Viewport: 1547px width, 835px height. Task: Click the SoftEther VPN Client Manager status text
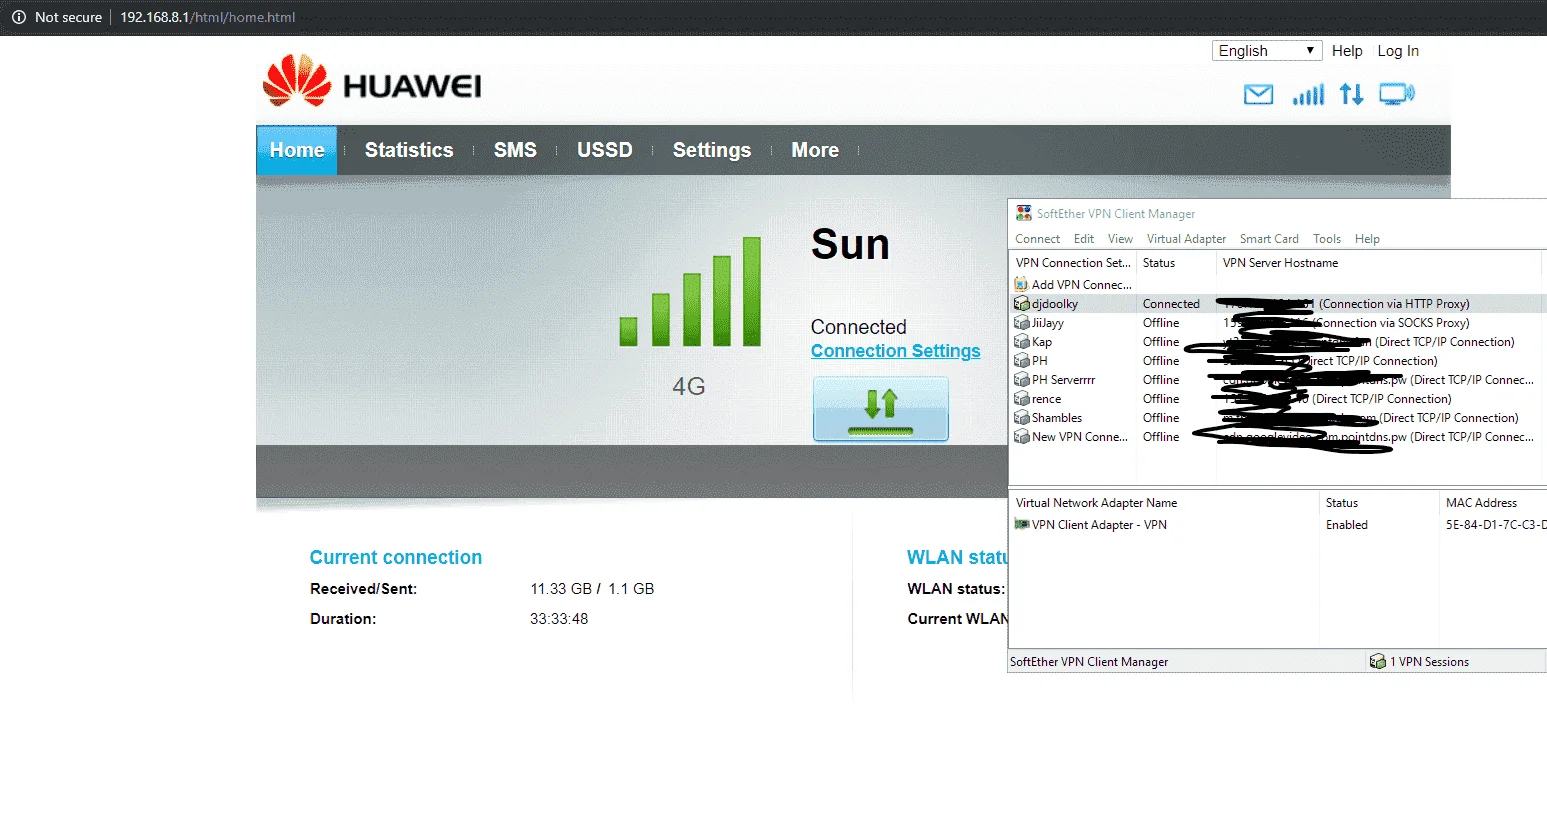[1089, 662]
